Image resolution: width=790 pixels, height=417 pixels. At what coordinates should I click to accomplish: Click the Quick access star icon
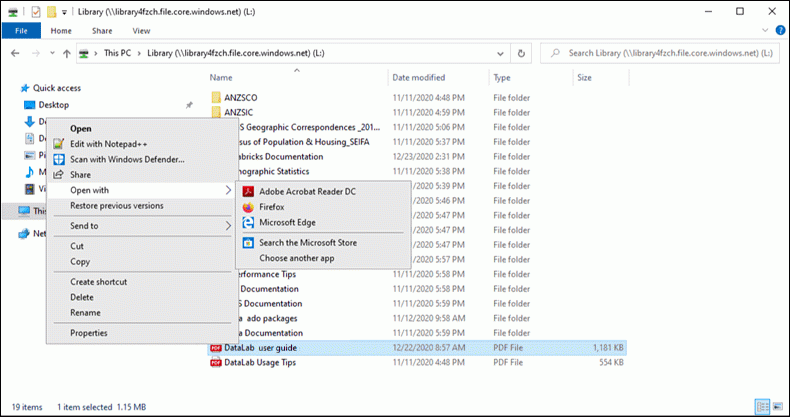click(x=25, y=89)
